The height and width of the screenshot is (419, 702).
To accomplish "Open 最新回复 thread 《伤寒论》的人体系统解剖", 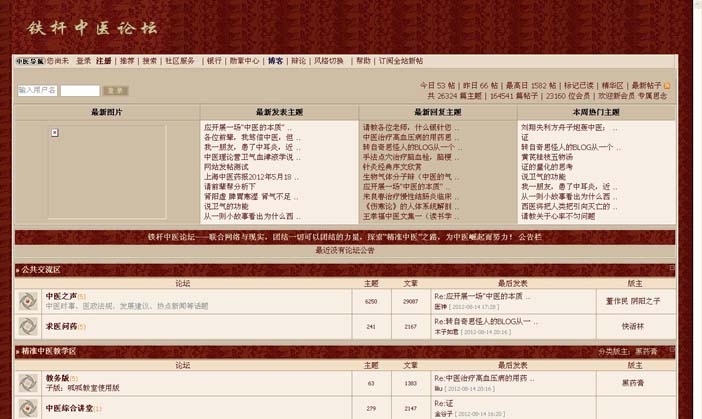I will (411, 206).
